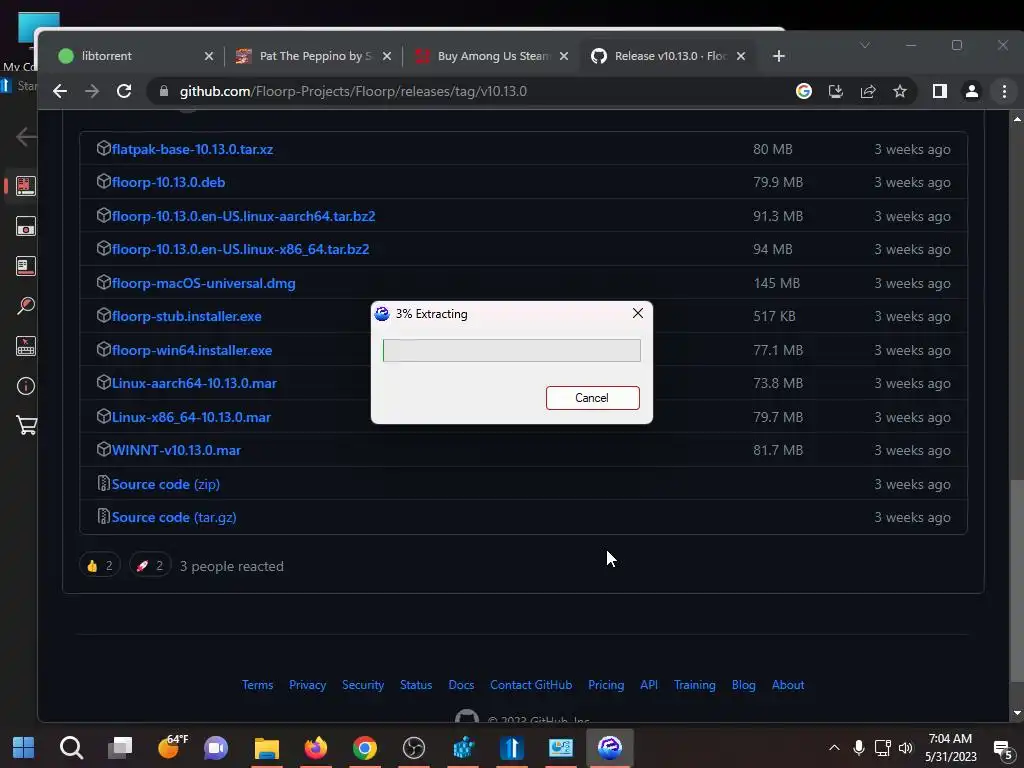
Task: Open taskbar Search
Action: tap(71, 748)
